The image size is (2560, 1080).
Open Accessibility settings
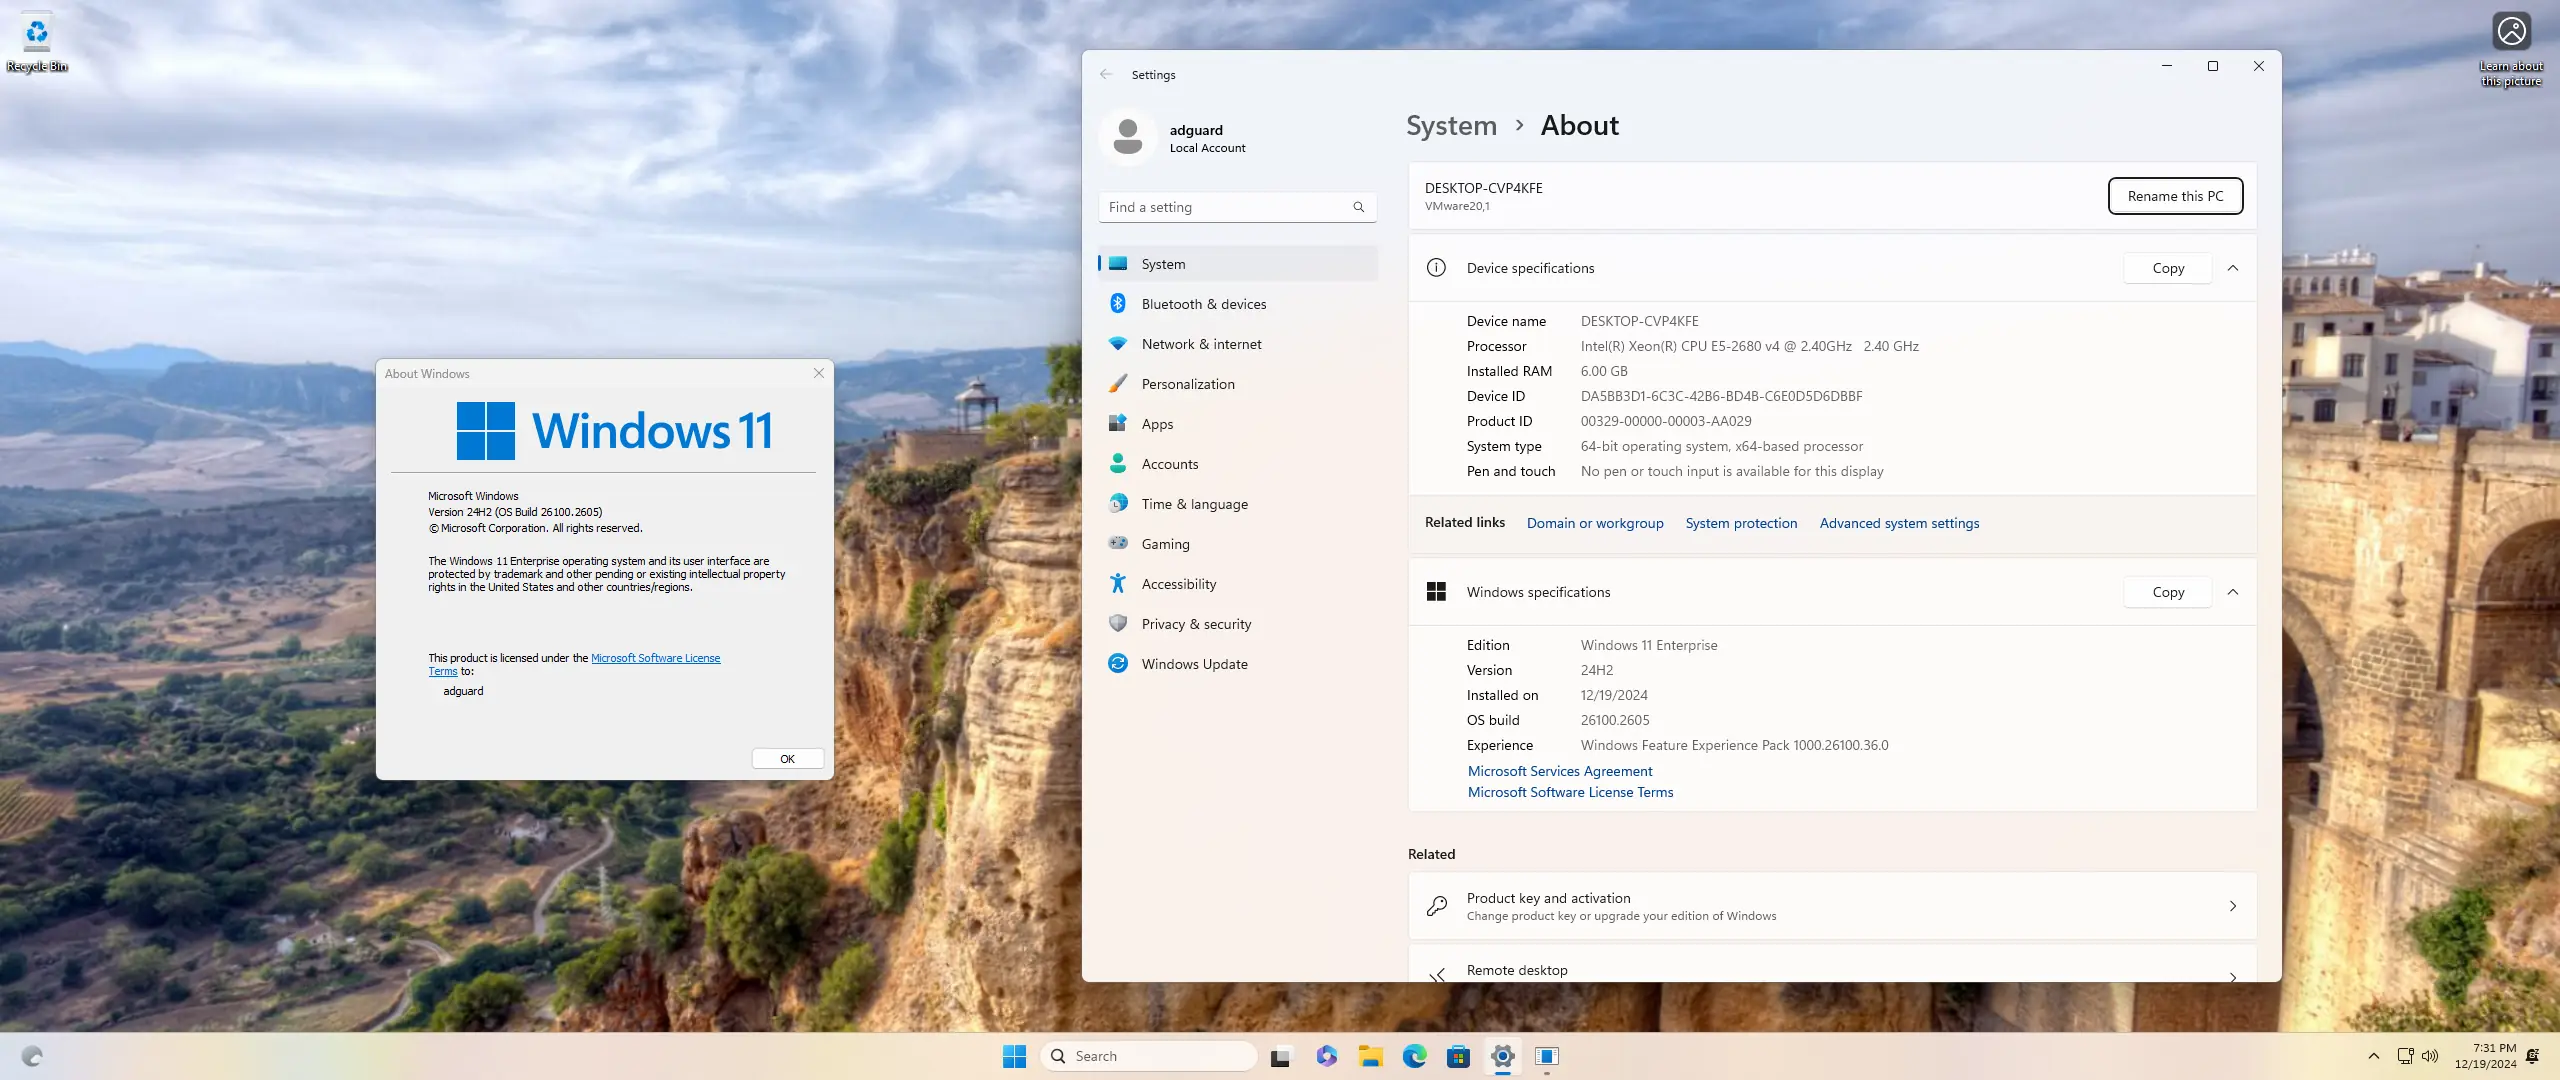(1178, 584)
